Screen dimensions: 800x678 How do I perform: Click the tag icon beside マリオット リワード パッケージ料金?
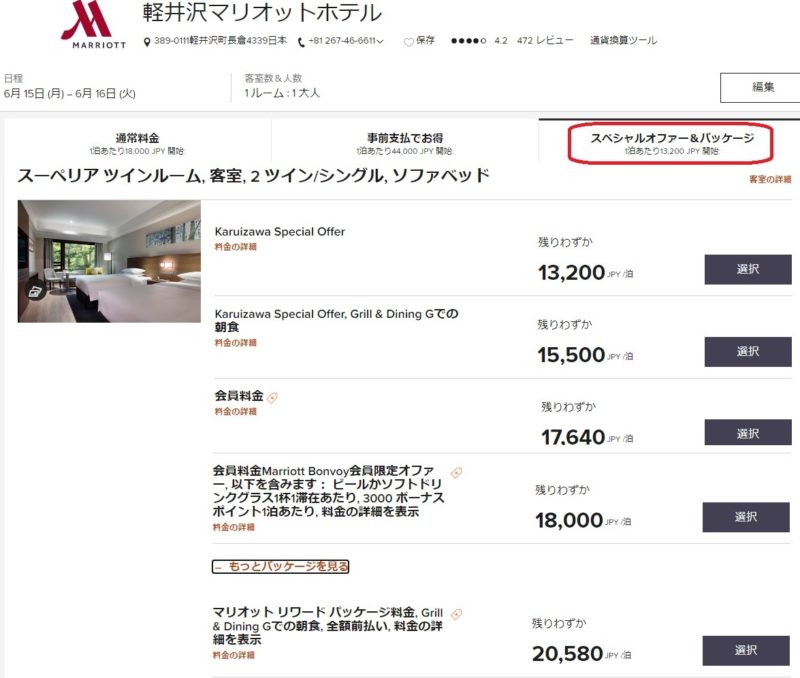pos(457,614)
